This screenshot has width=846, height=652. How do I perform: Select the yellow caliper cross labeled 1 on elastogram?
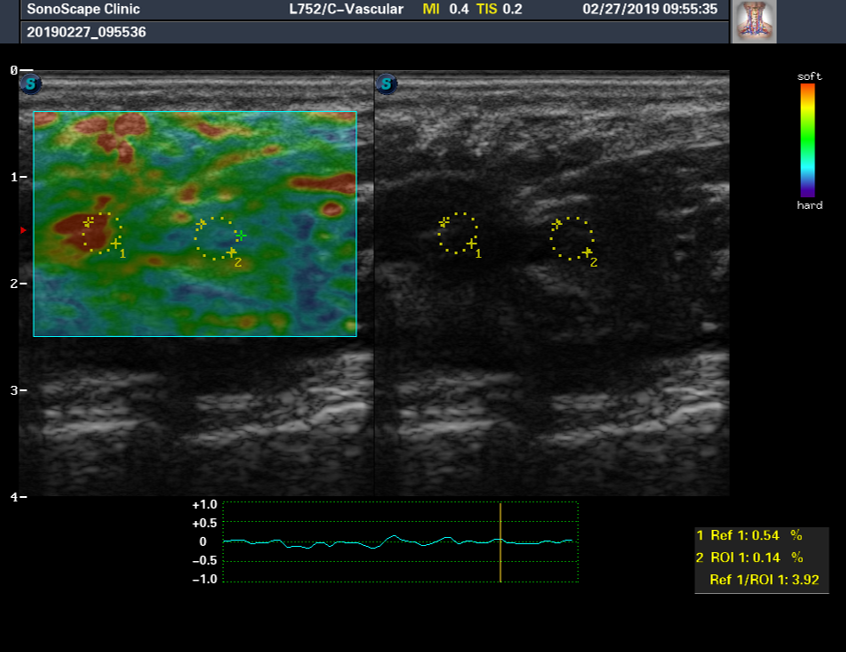pos(116,243)
